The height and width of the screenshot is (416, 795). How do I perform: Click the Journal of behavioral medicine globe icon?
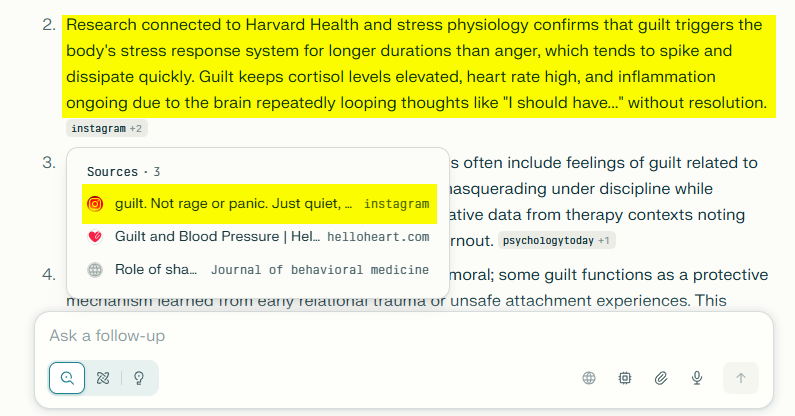pyautogui.click(x=95, y=269)
